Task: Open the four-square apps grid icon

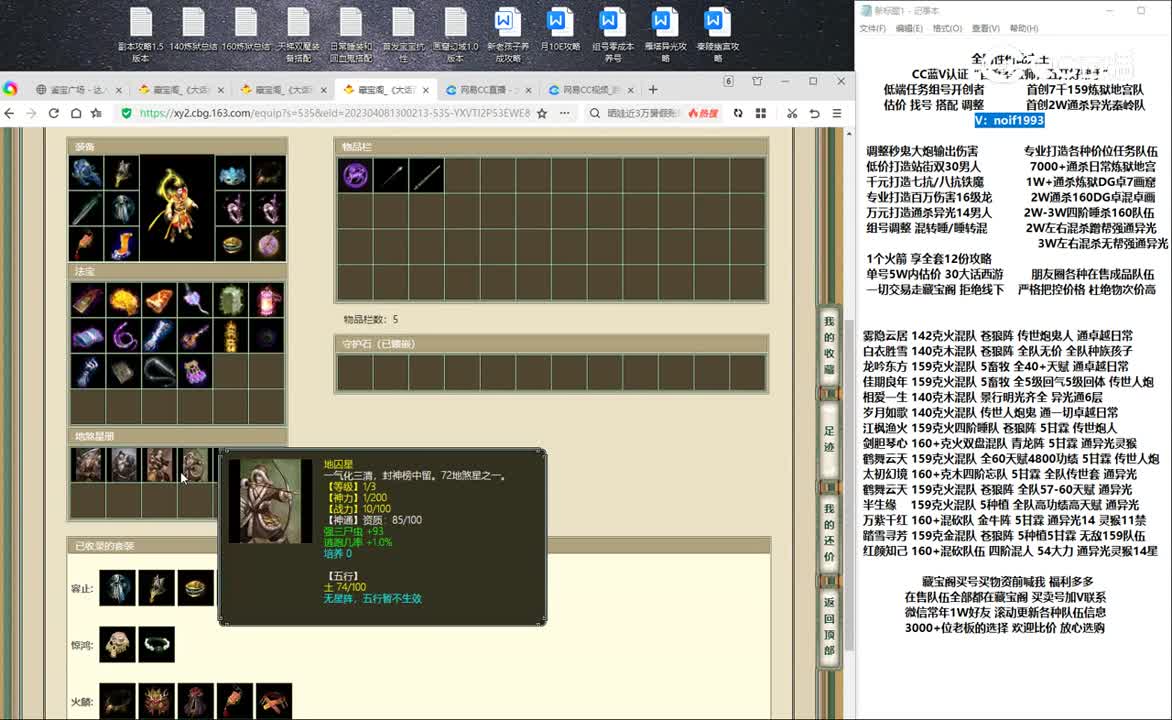Action: pos(761,113)
